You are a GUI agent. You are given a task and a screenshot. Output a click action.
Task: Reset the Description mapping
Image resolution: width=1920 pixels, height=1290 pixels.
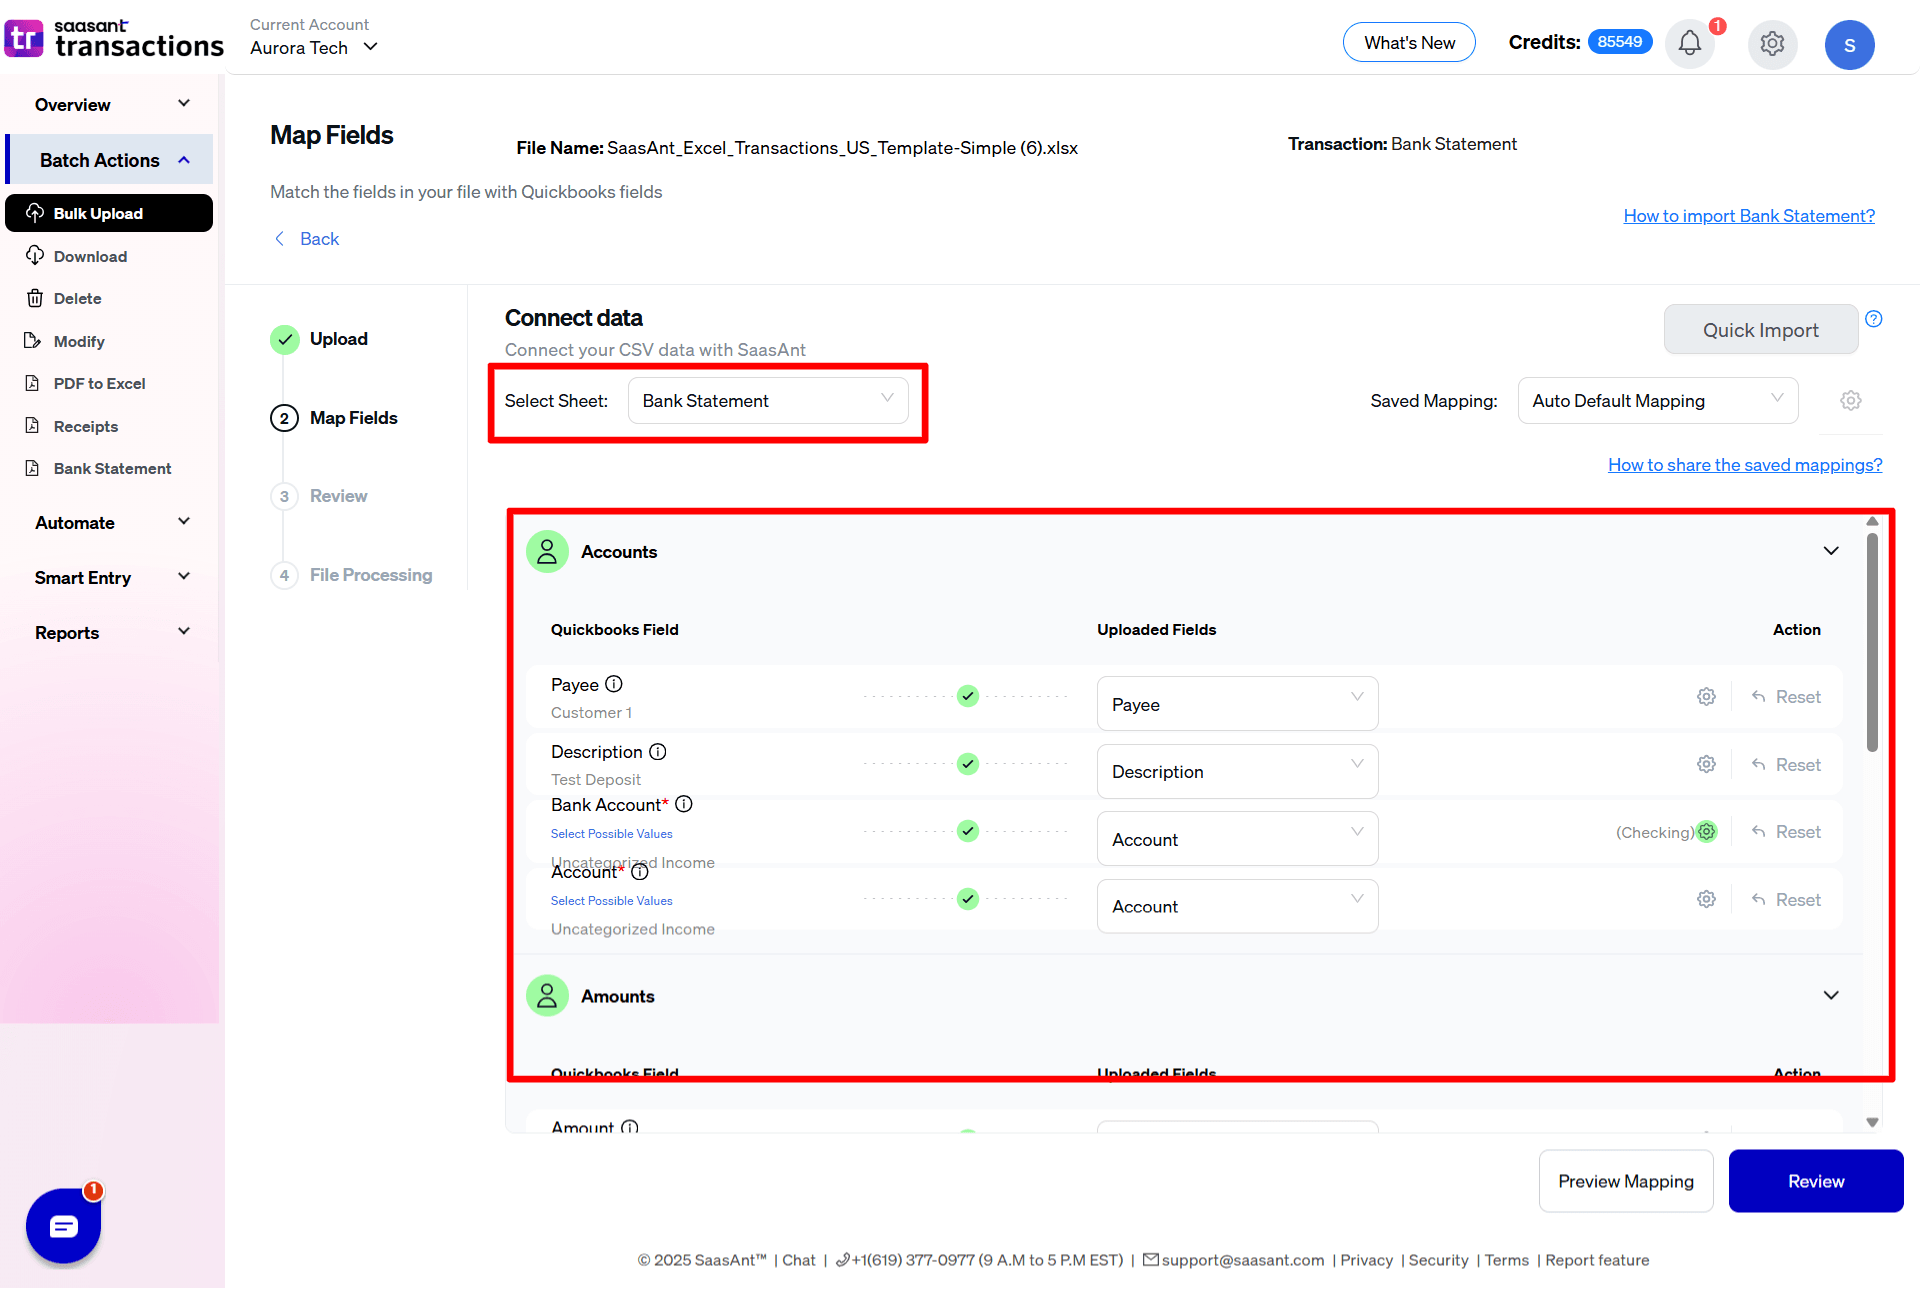coord(1786,764)
